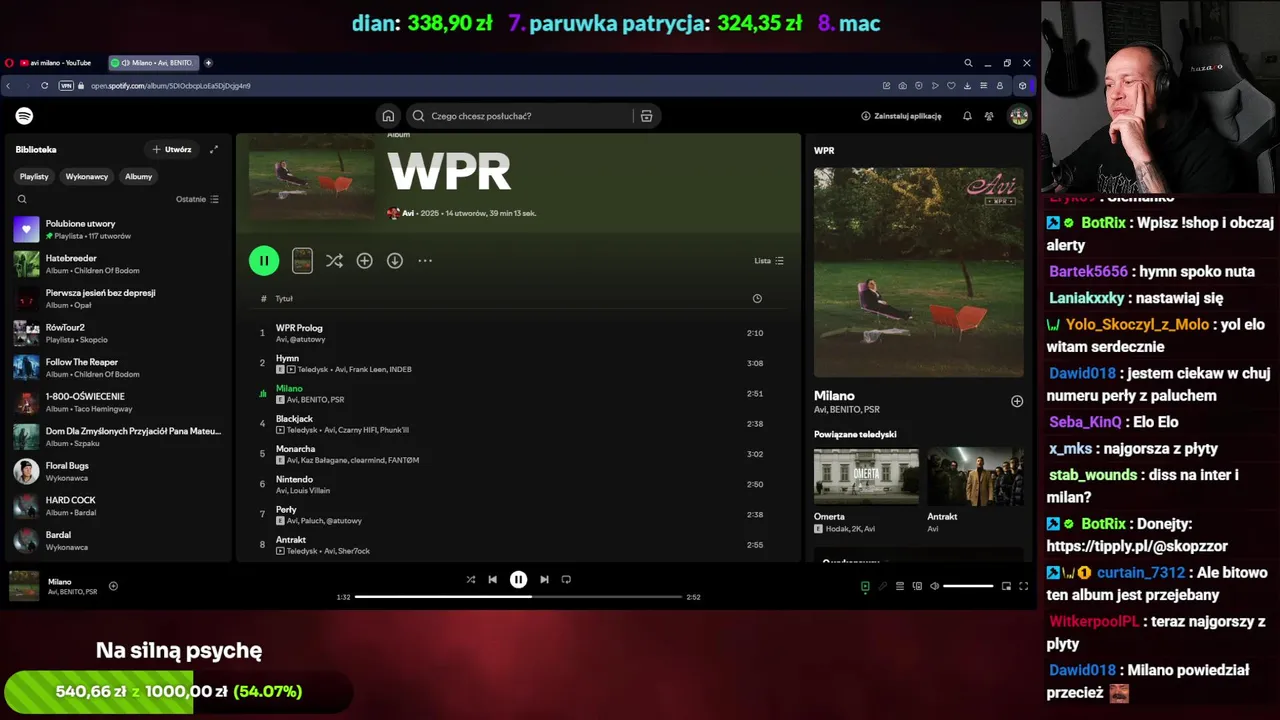Image resolution: width=1280 pixels, height=720 pixels.
Task: Show lyrics microphone icon
Action: point(882,586)
